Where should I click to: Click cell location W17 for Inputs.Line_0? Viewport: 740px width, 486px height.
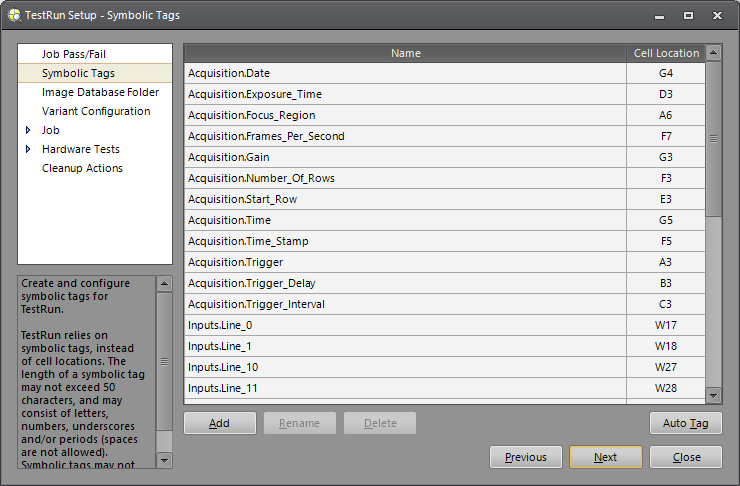pyautogui.click(x=666, y=325)
